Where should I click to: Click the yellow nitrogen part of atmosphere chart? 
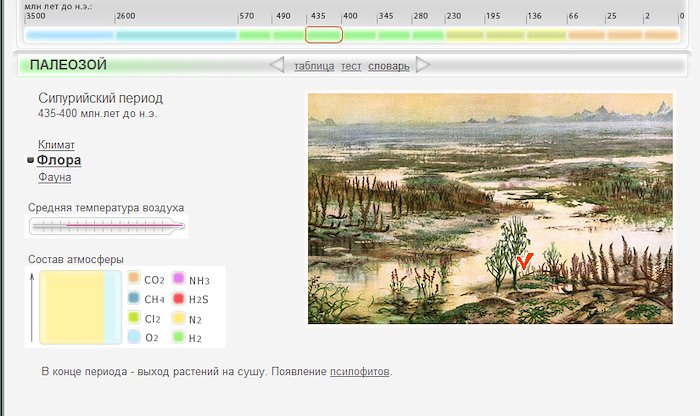pos(72,307)
